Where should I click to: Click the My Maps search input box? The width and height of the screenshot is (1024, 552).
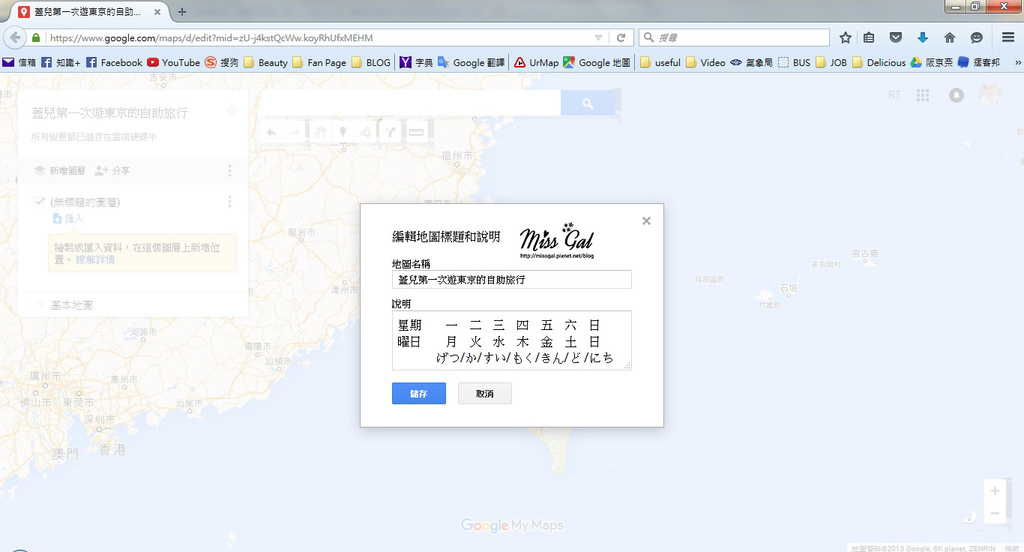(x=411, y=103)
